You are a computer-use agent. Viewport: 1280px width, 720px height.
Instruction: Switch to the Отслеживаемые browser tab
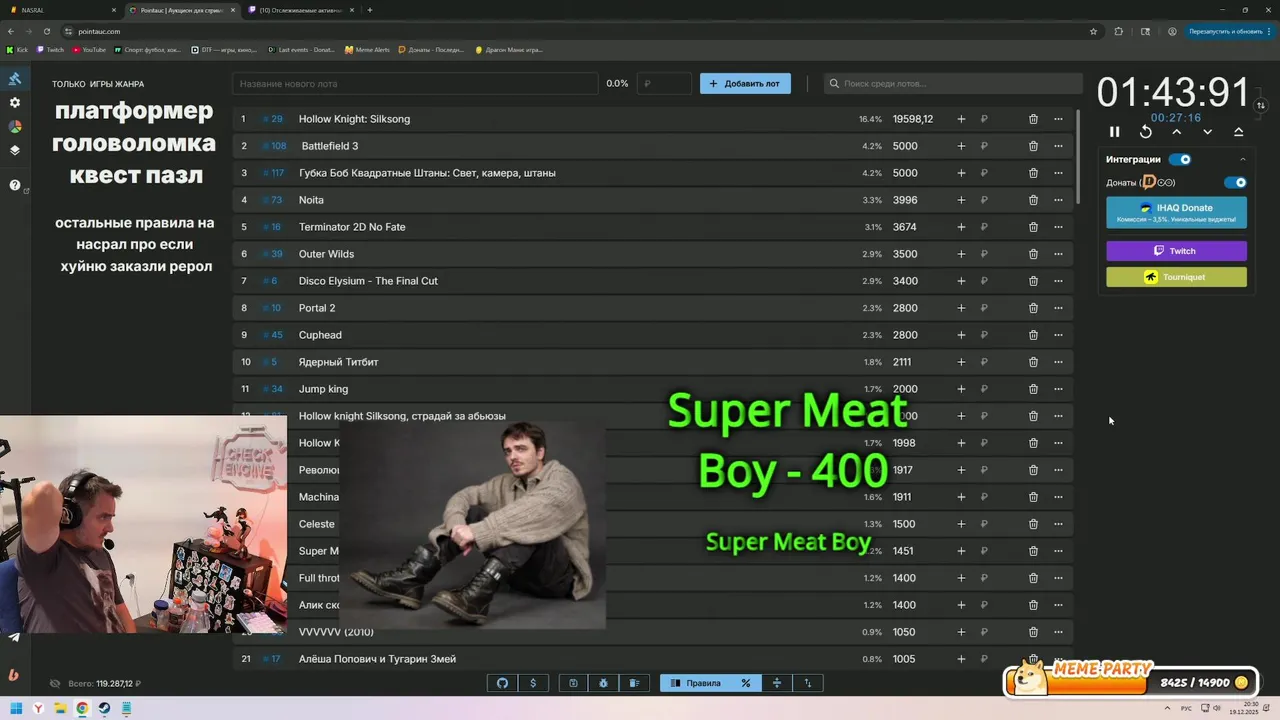pyautogui.click(x=300, y=10)
